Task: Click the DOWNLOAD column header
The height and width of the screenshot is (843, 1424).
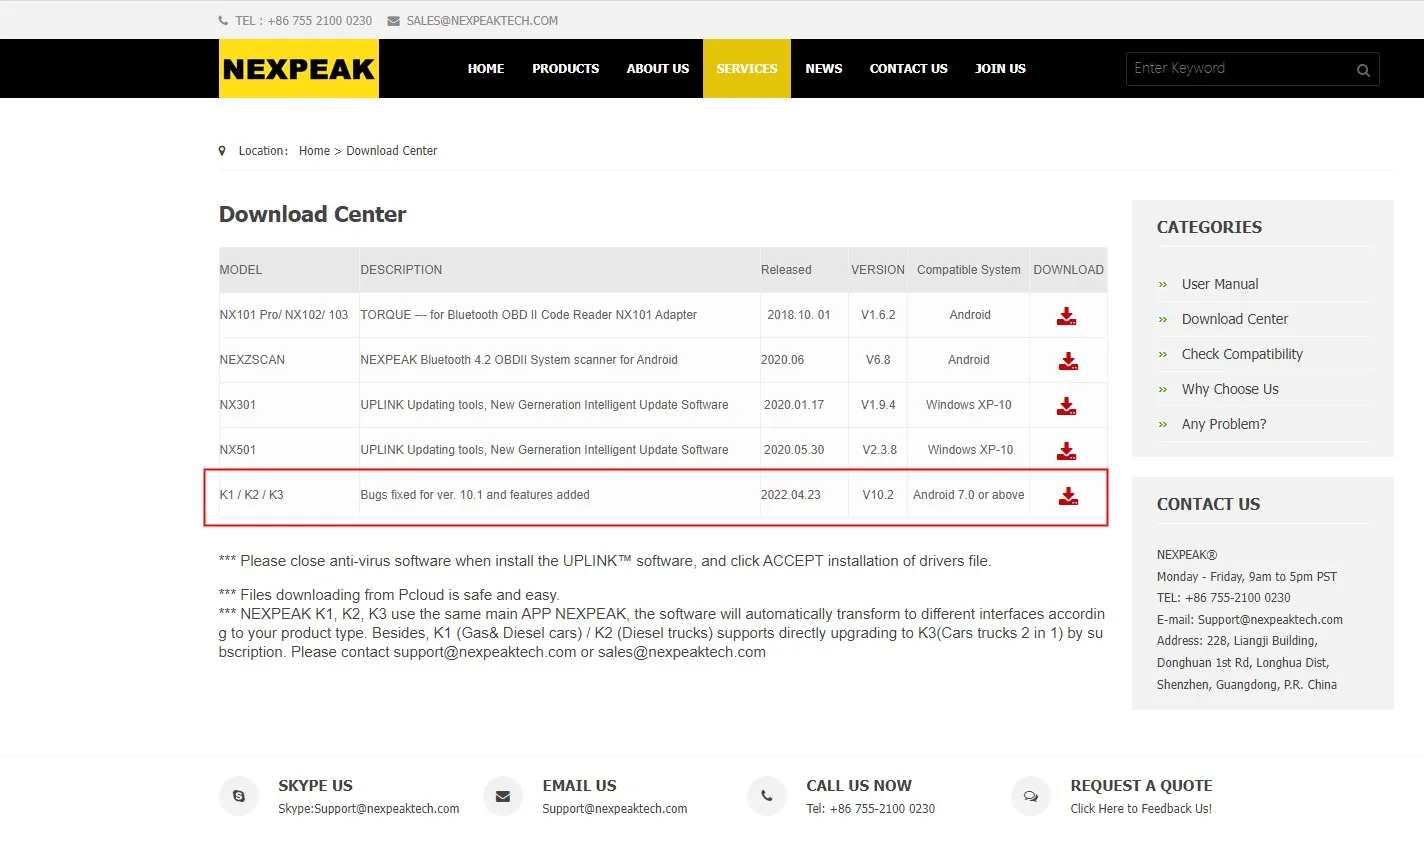Action: 1069,270
